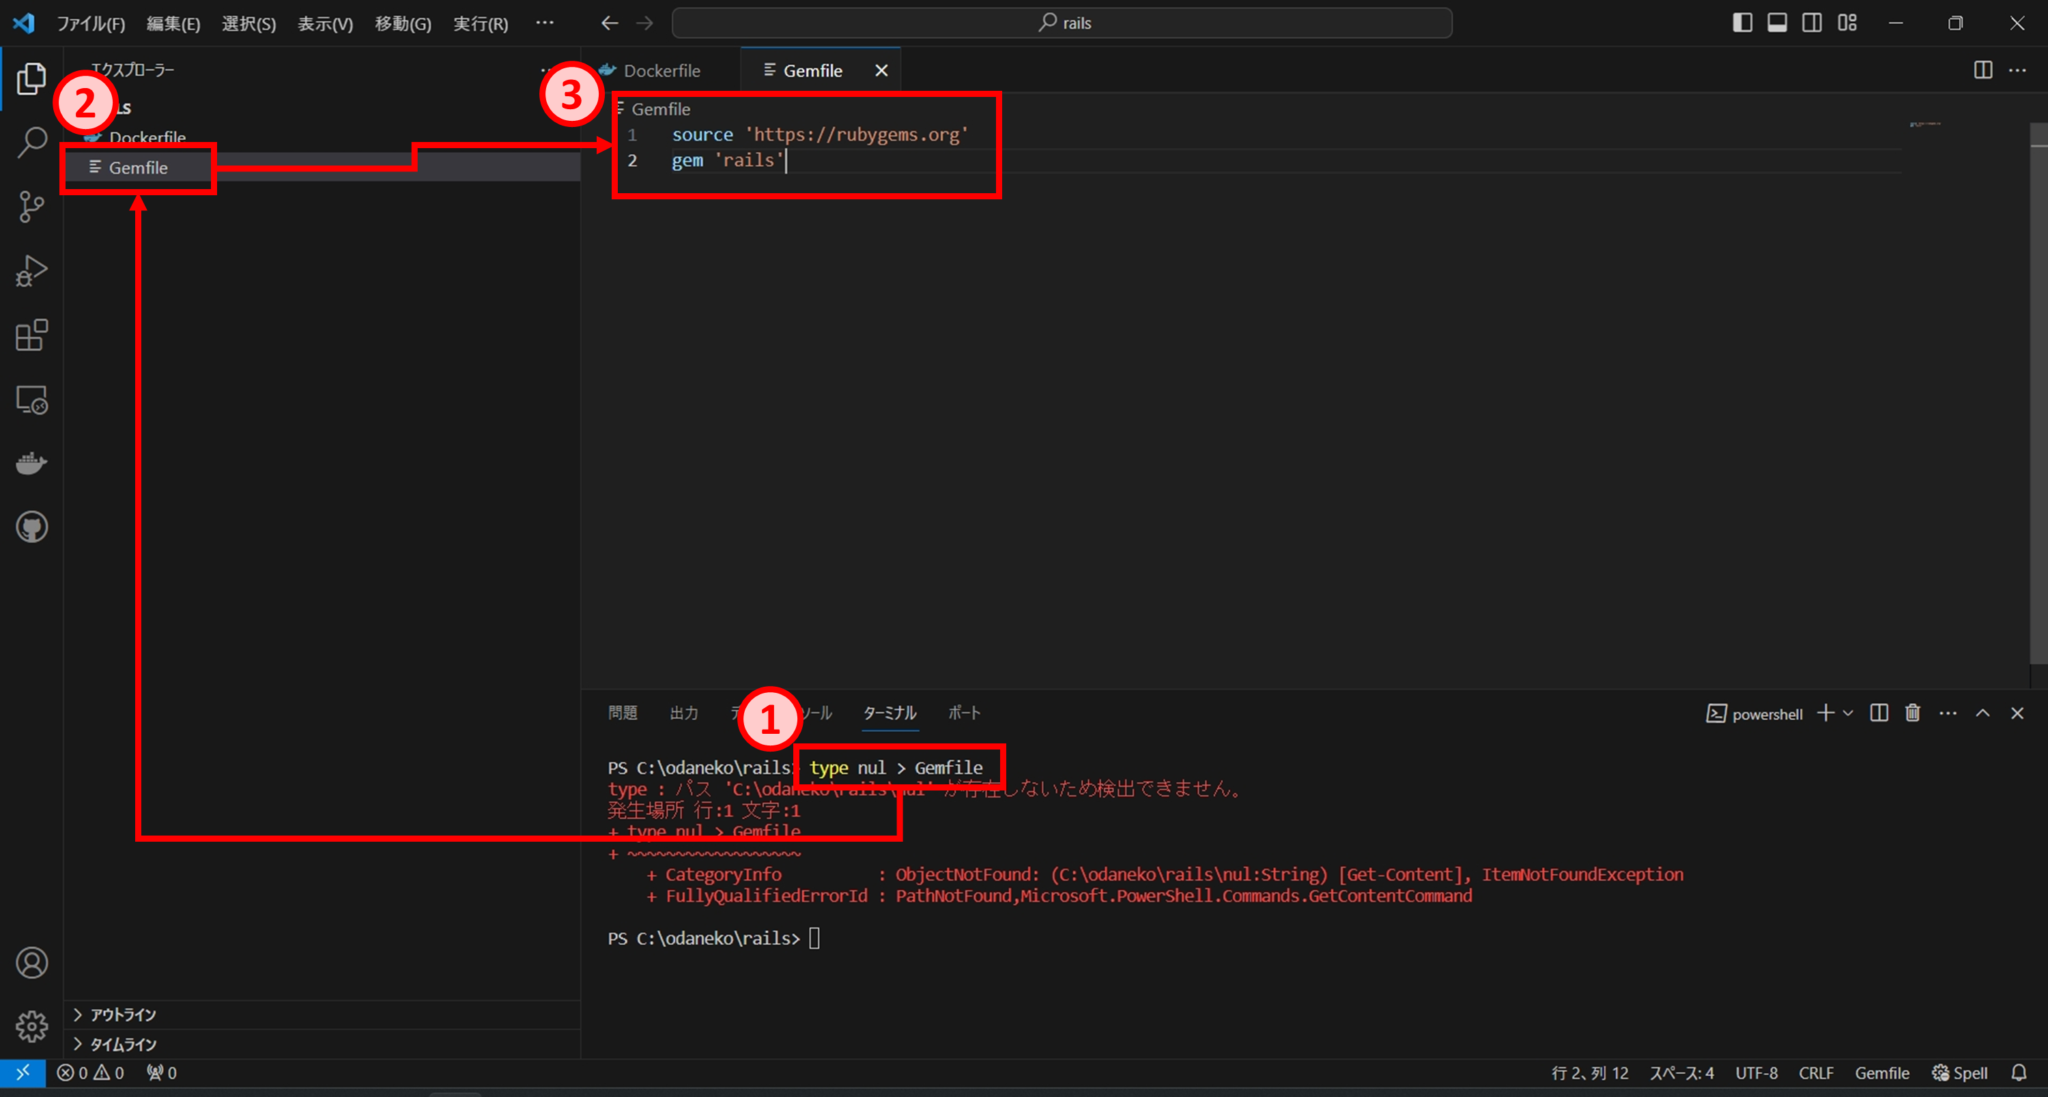The width and height of the screenshot is (2048, 1097).
Task: Open the Docker extension view
Action: tap(31, 462)
